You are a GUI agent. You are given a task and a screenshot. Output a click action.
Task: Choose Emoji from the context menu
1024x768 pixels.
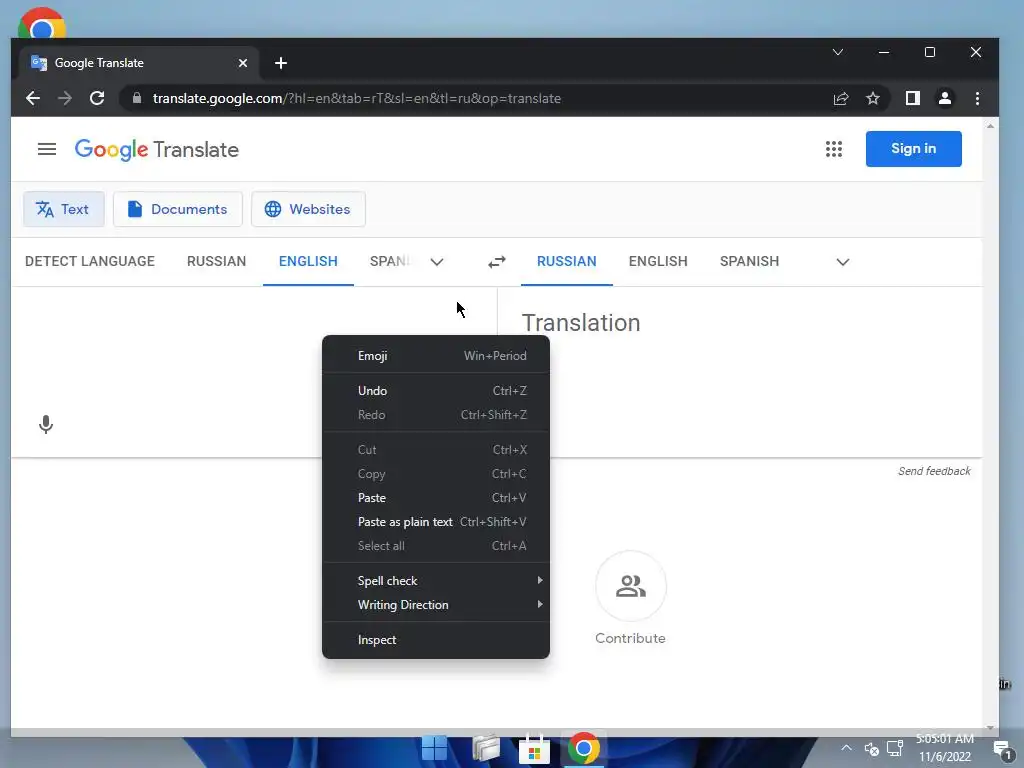pos(436,356)
